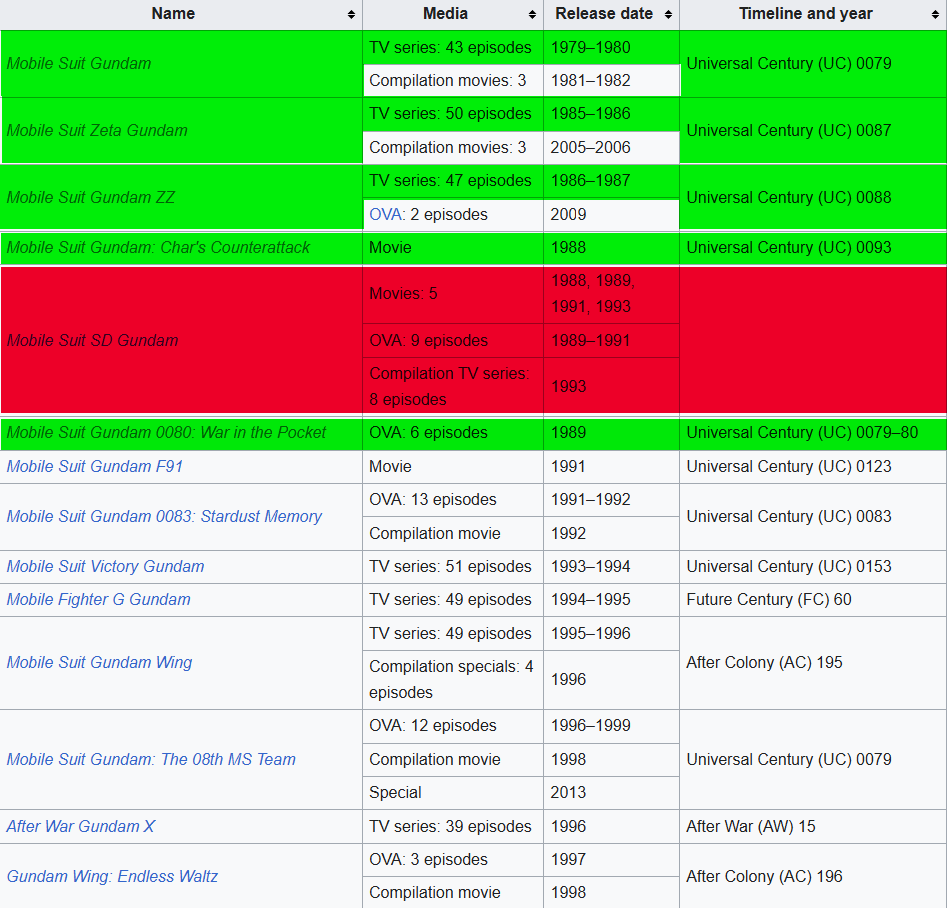This screenshot has height=908, width=947.
Task: Open Gundam Wing: Endless Waltz link
Action: point(112,877)
